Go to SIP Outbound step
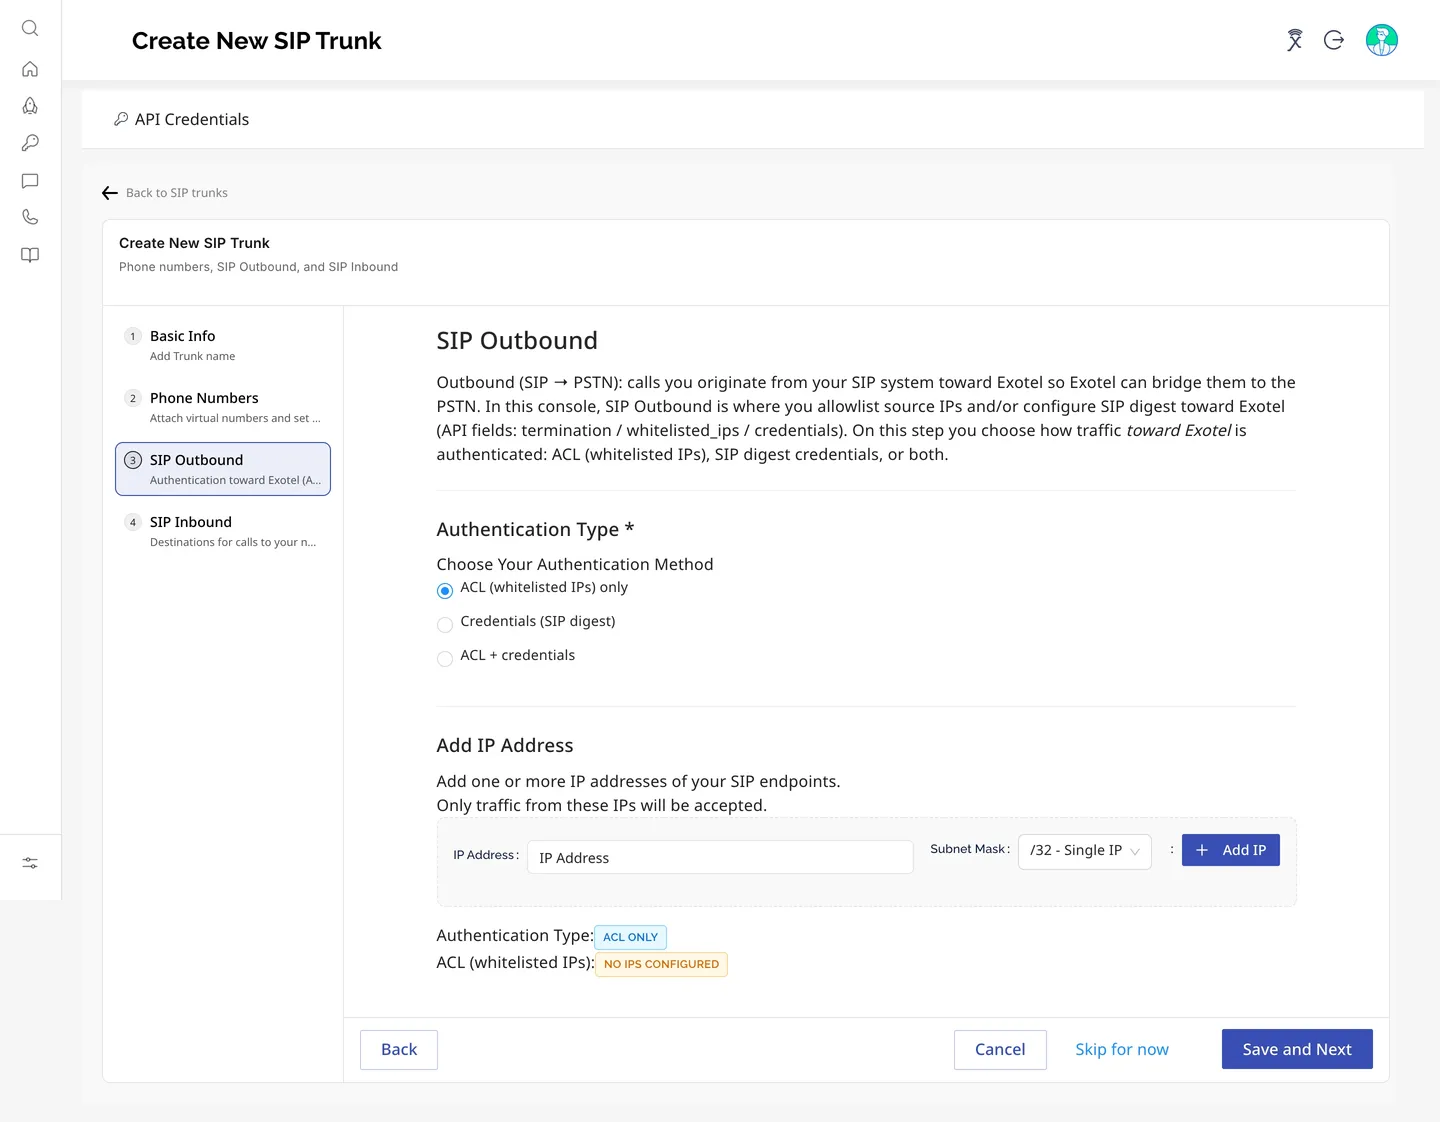The height and width of the screenshot is (1122, 1440). [x=223, y=469]
